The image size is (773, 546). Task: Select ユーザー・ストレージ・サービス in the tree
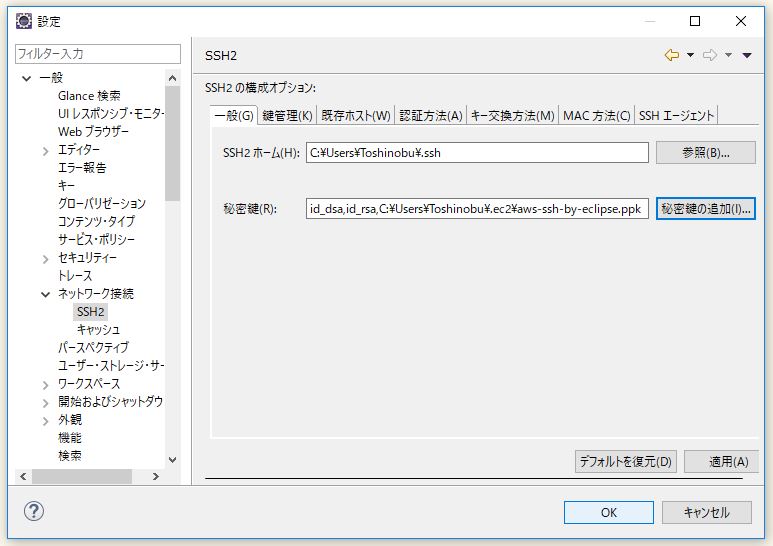(x=111, y=366)
